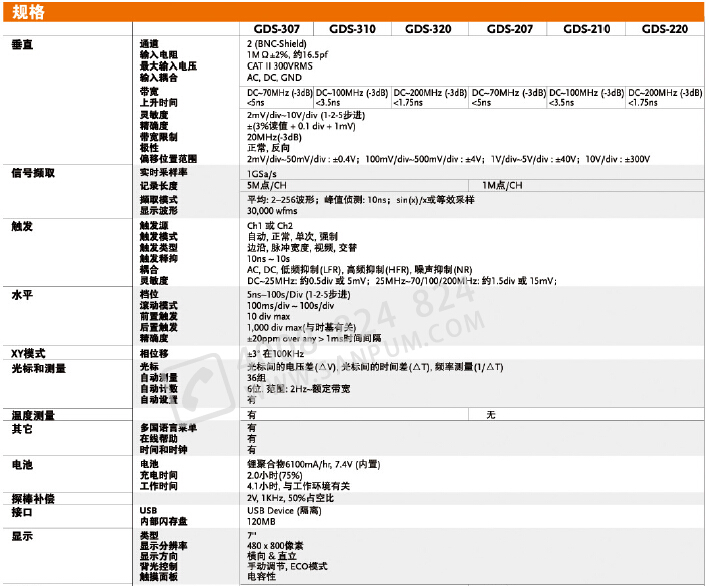Click the USB Device (隔离) interface value
This screenshot has height=586, width=709.
click(x=285, y=510)
